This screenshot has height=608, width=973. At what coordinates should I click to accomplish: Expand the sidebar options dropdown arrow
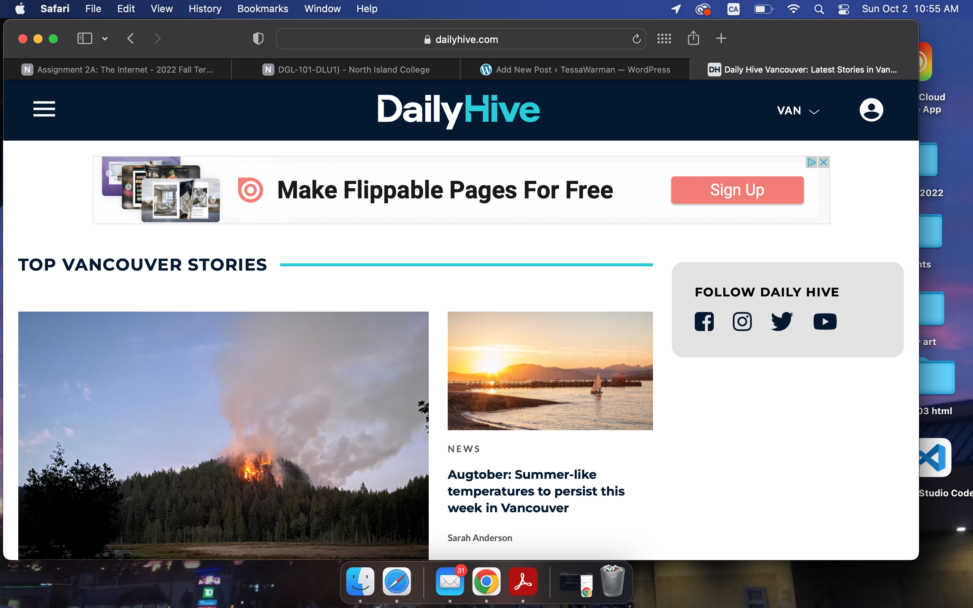pos(105,39)
